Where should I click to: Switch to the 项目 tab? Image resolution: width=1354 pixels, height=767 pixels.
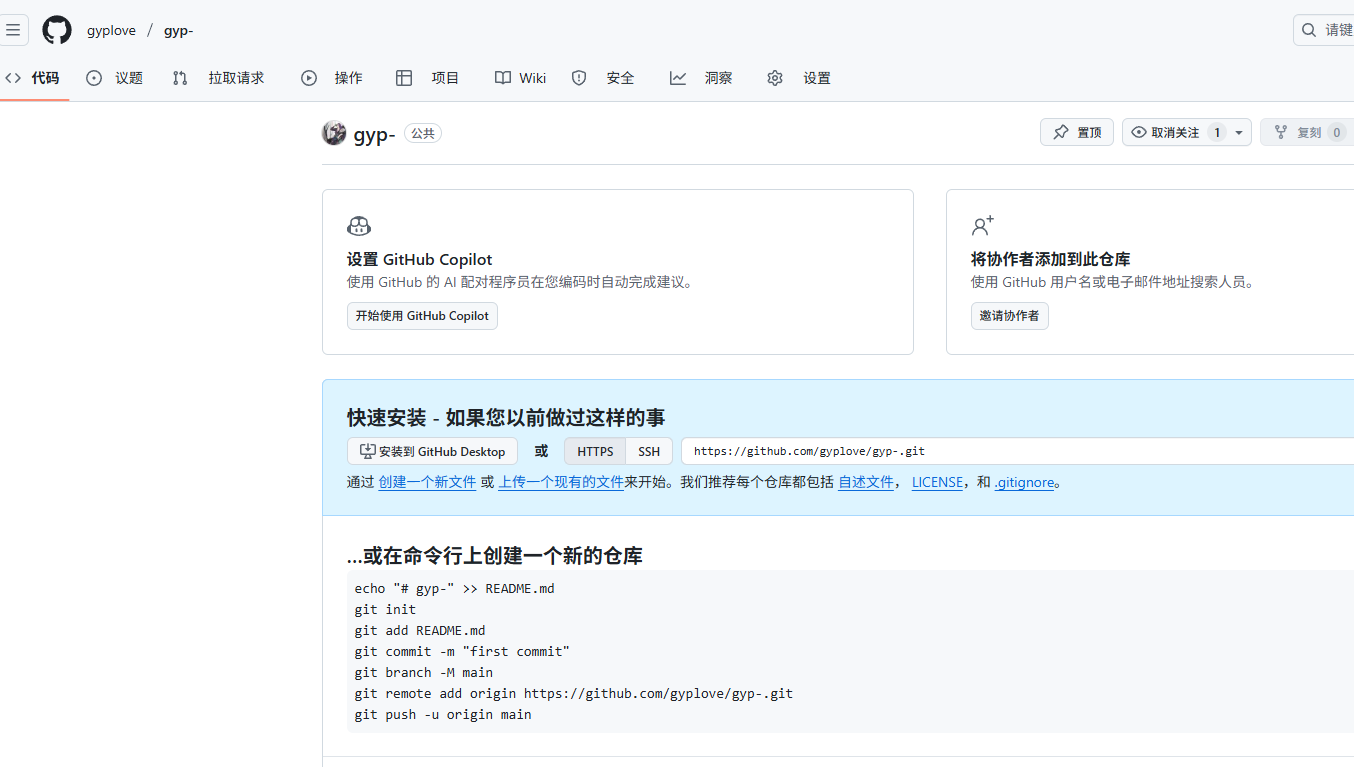[x=428, y=78]
